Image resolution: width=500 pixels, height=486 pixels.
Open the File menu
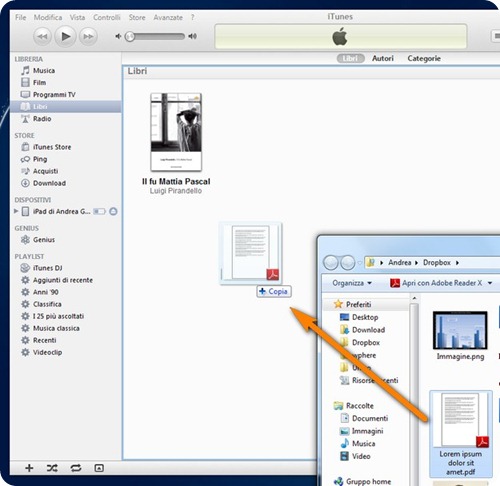click(21, 17)
